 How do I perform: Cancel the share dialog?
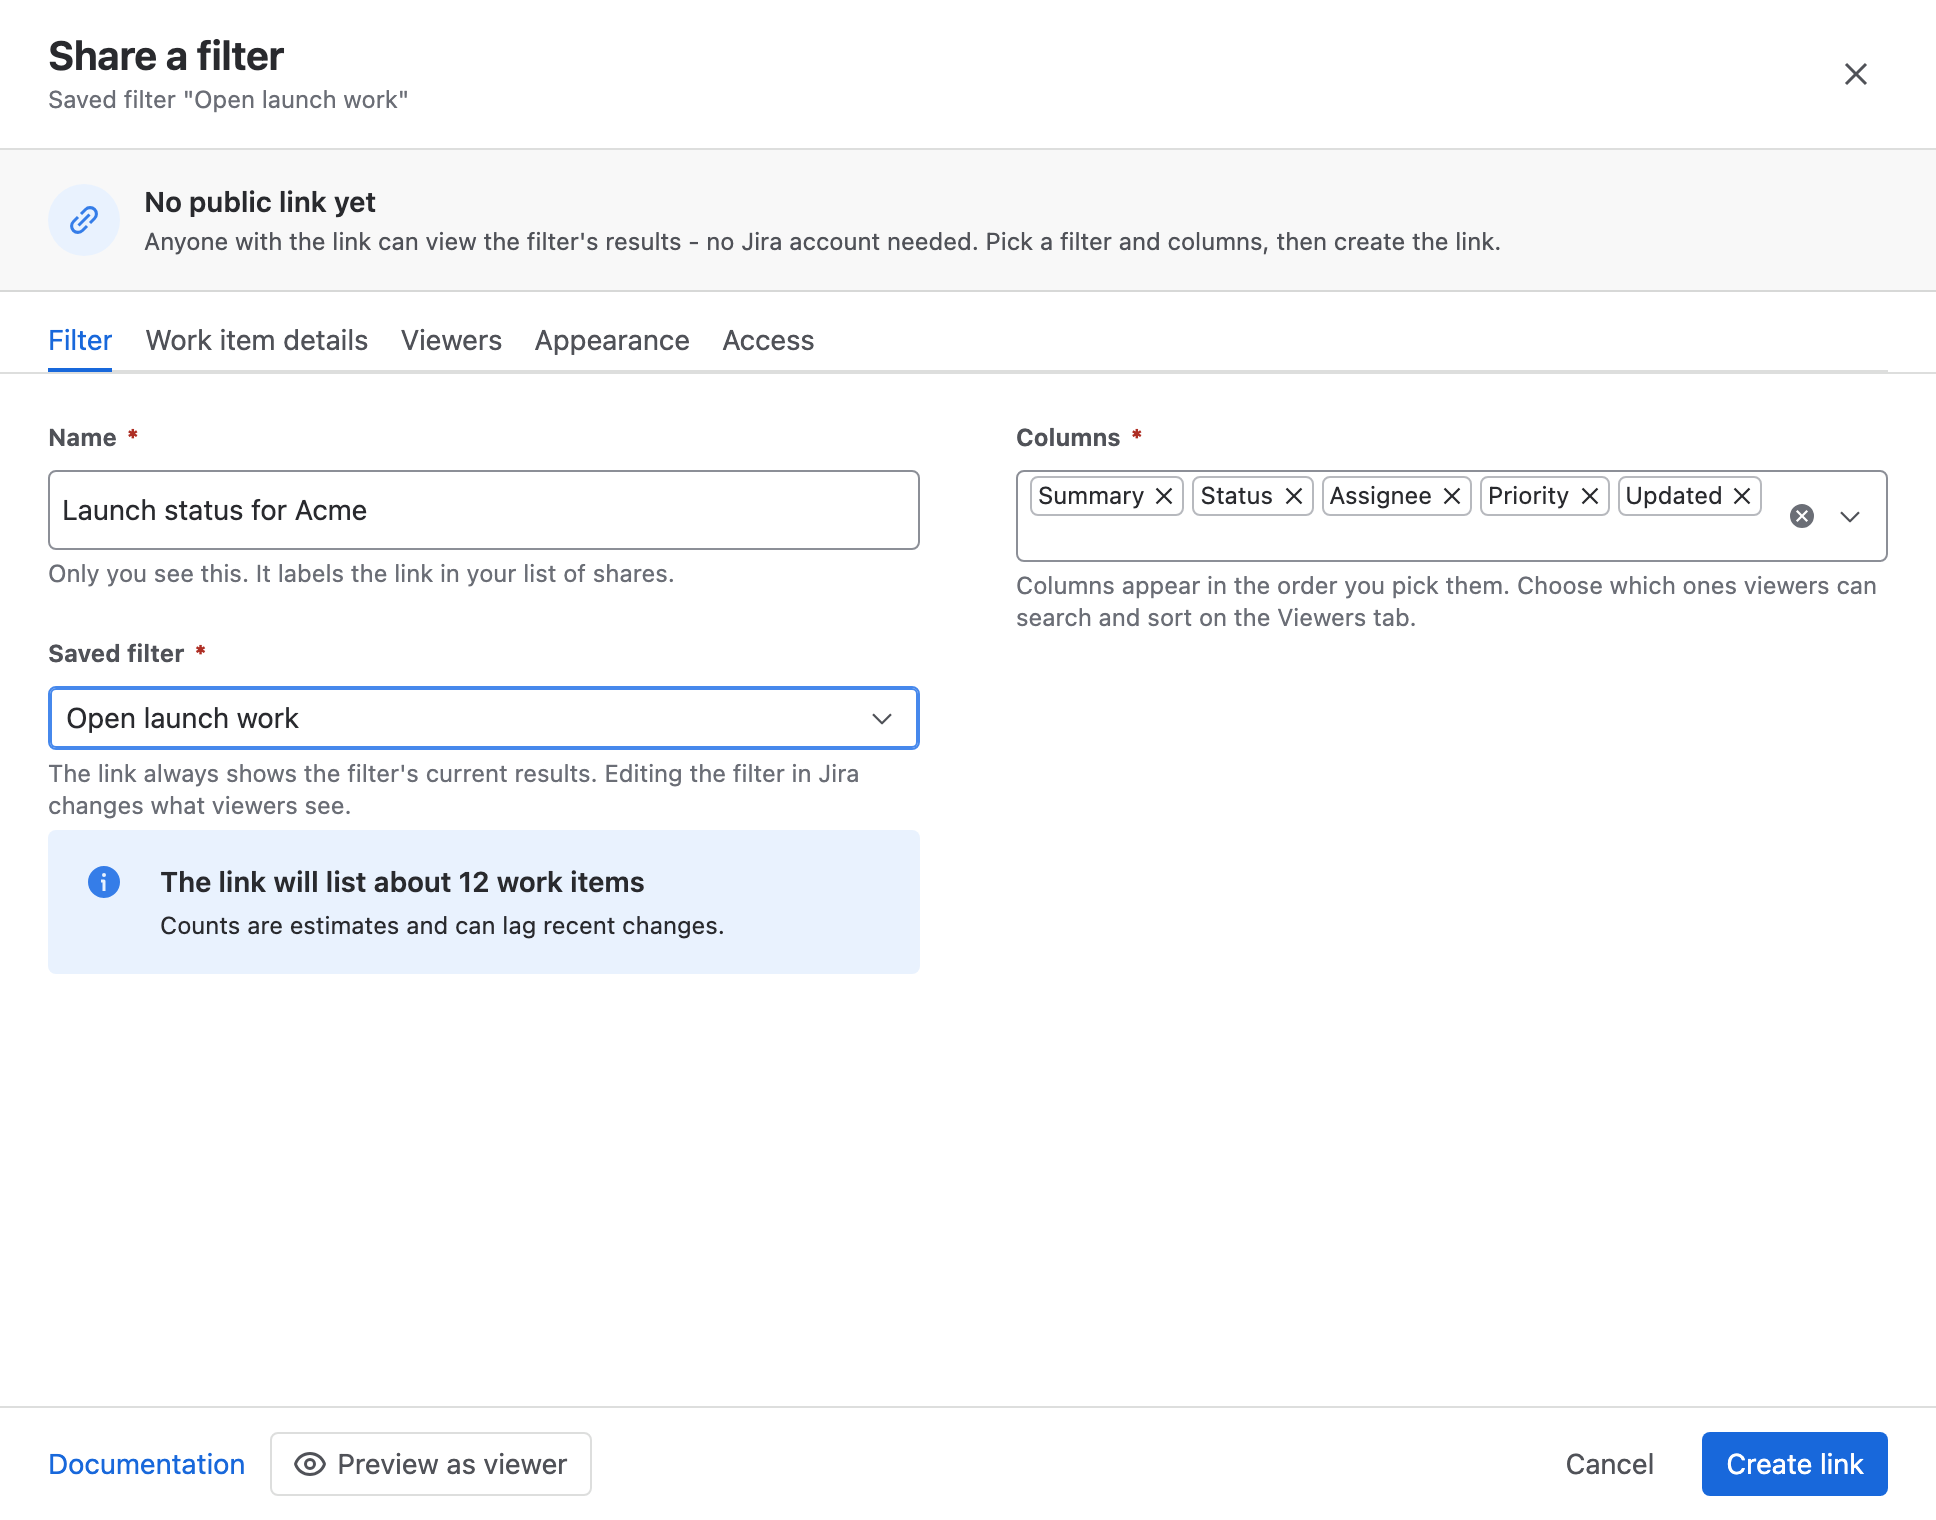coord(1609,1464)
